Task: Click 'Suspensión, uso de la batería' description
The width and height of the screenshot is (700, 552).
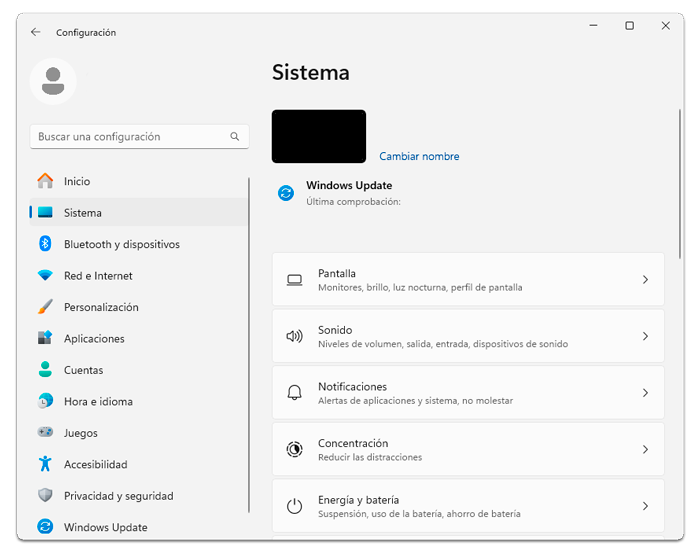Action: click(x=419, y=514)
